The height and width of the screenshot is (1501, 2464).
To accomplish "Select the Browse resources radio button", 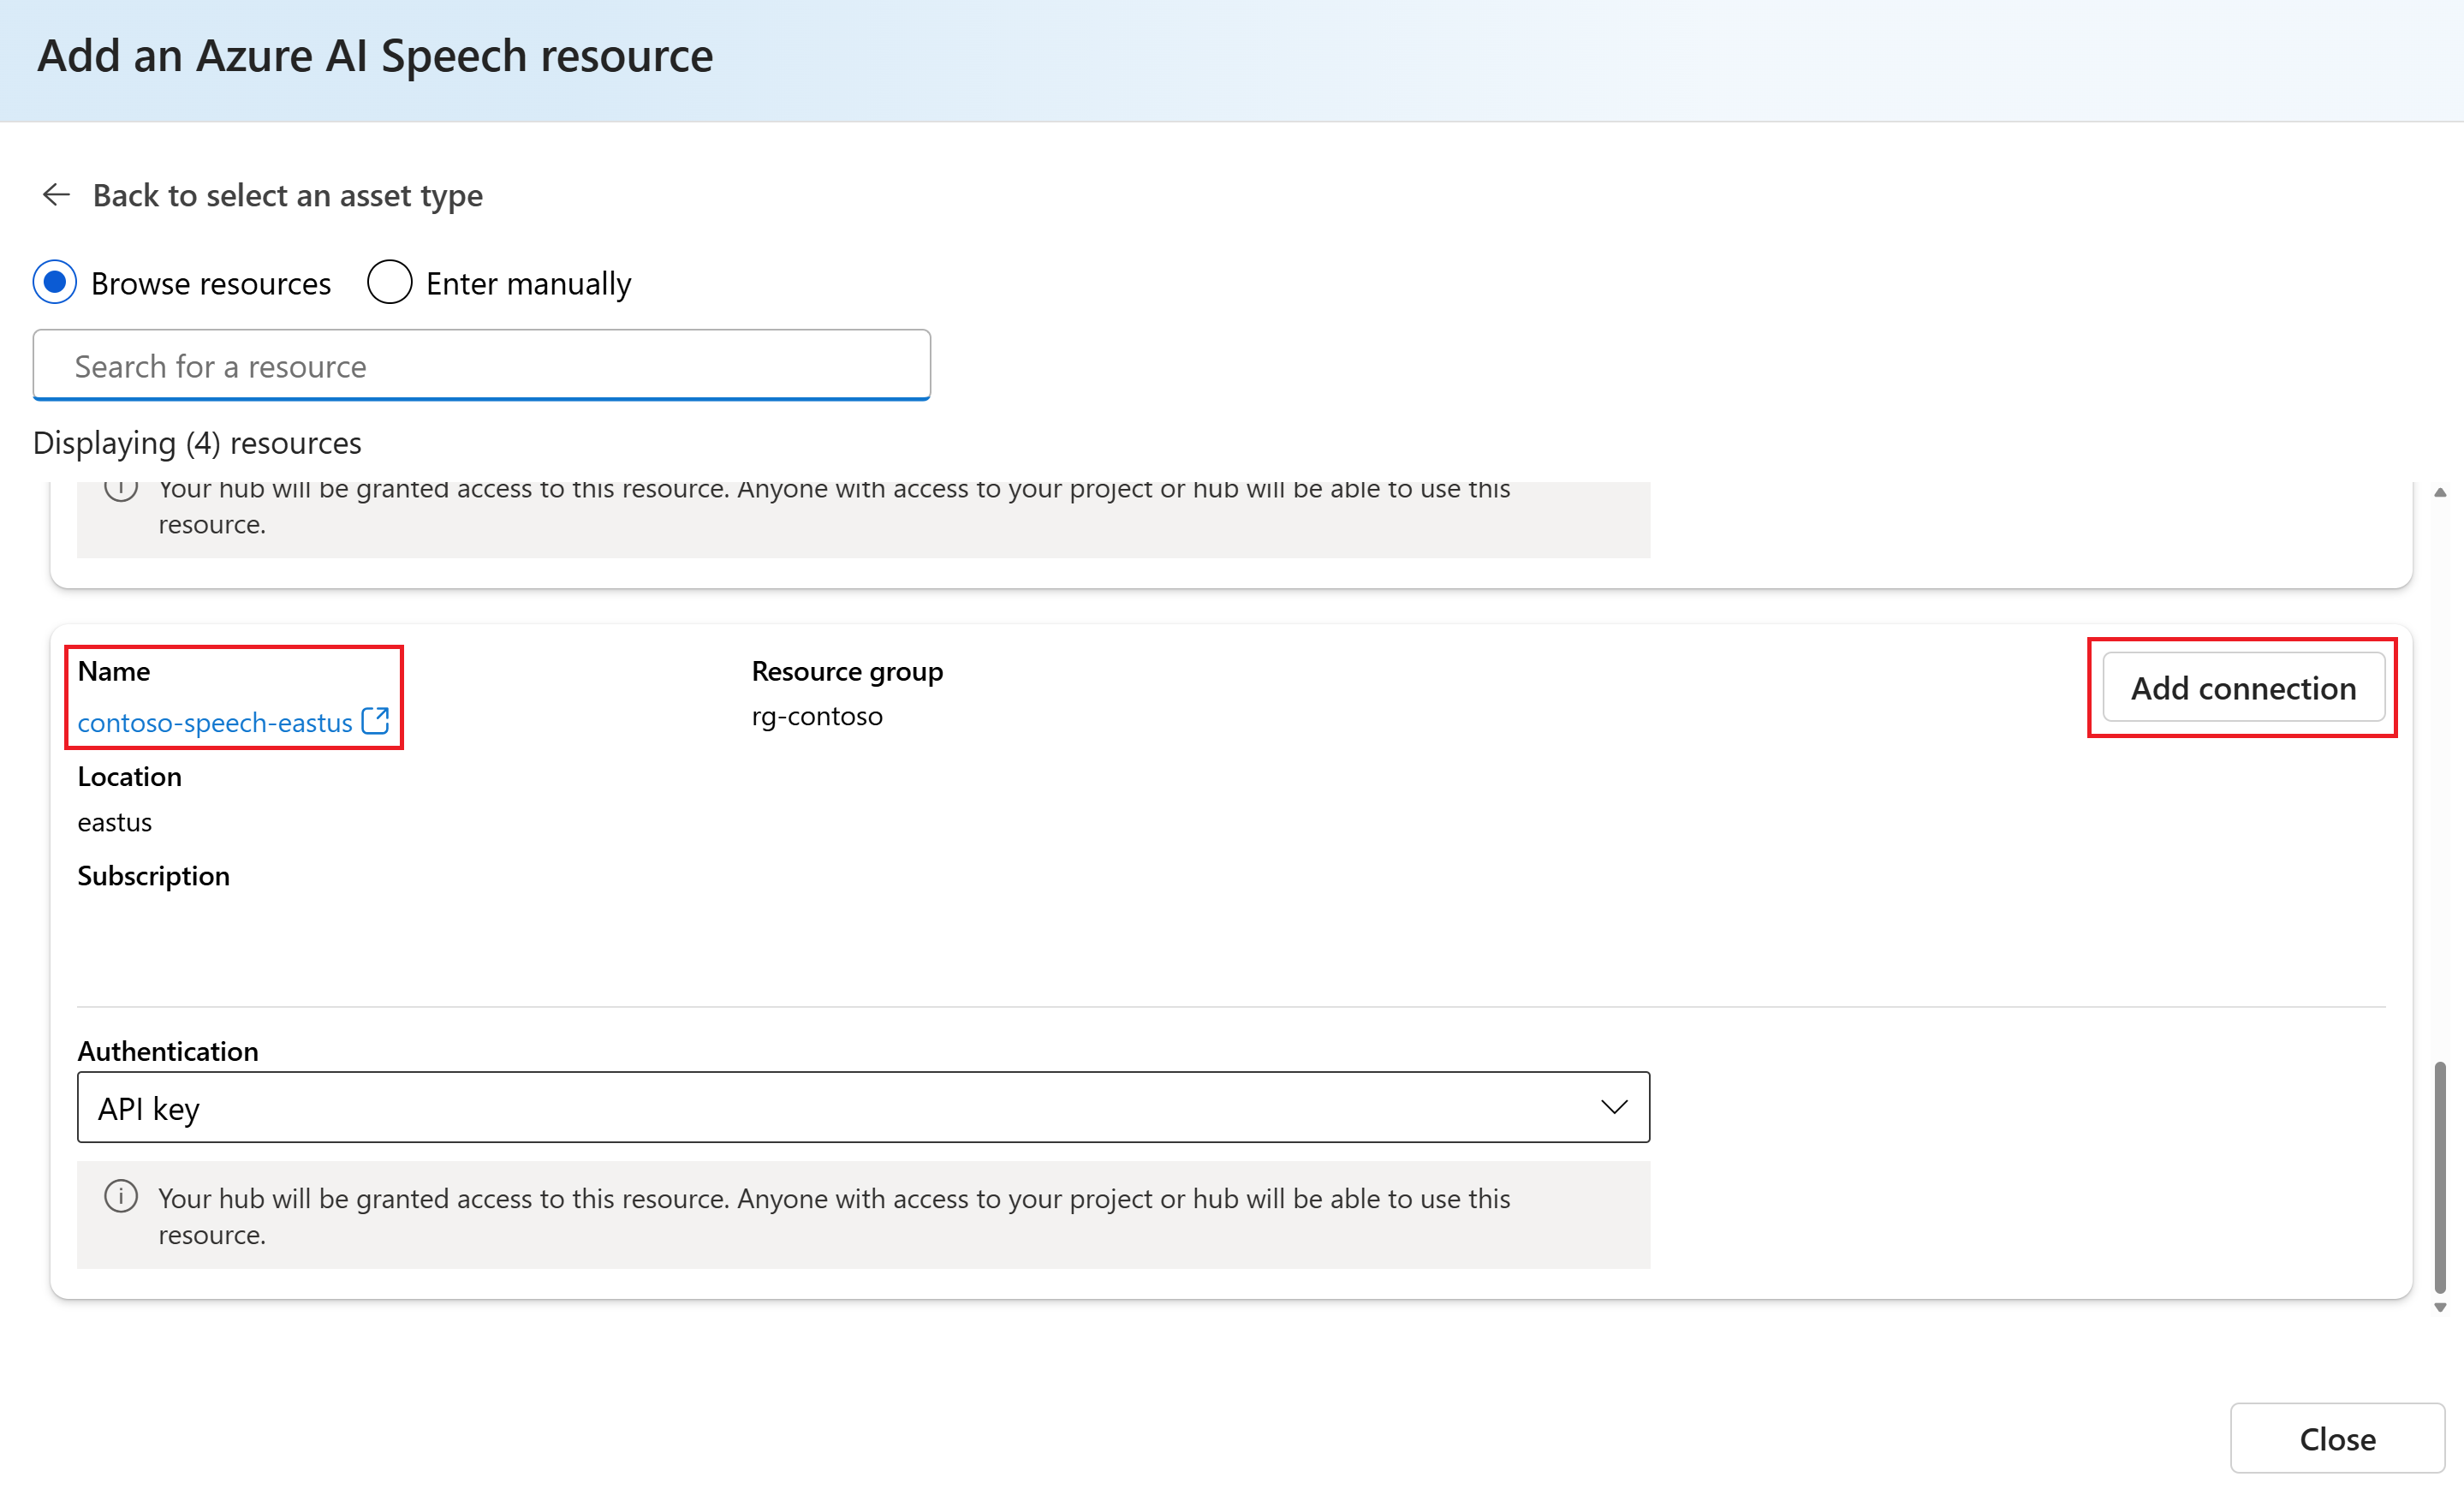I will [x=55, y=283].
